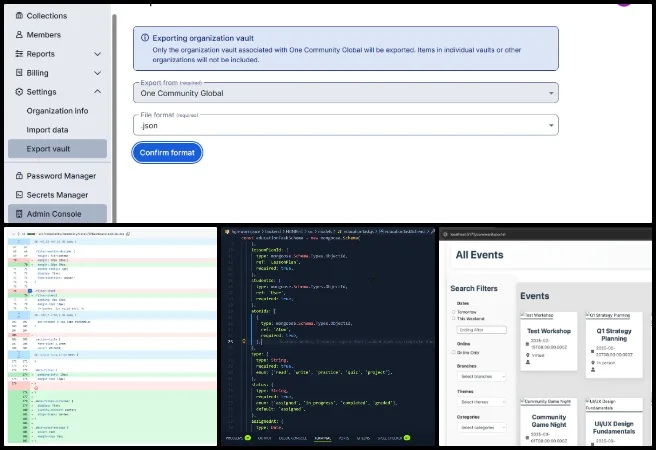Select the Terminal tab in editor panel
656x450 pixels.
[322, 438]
